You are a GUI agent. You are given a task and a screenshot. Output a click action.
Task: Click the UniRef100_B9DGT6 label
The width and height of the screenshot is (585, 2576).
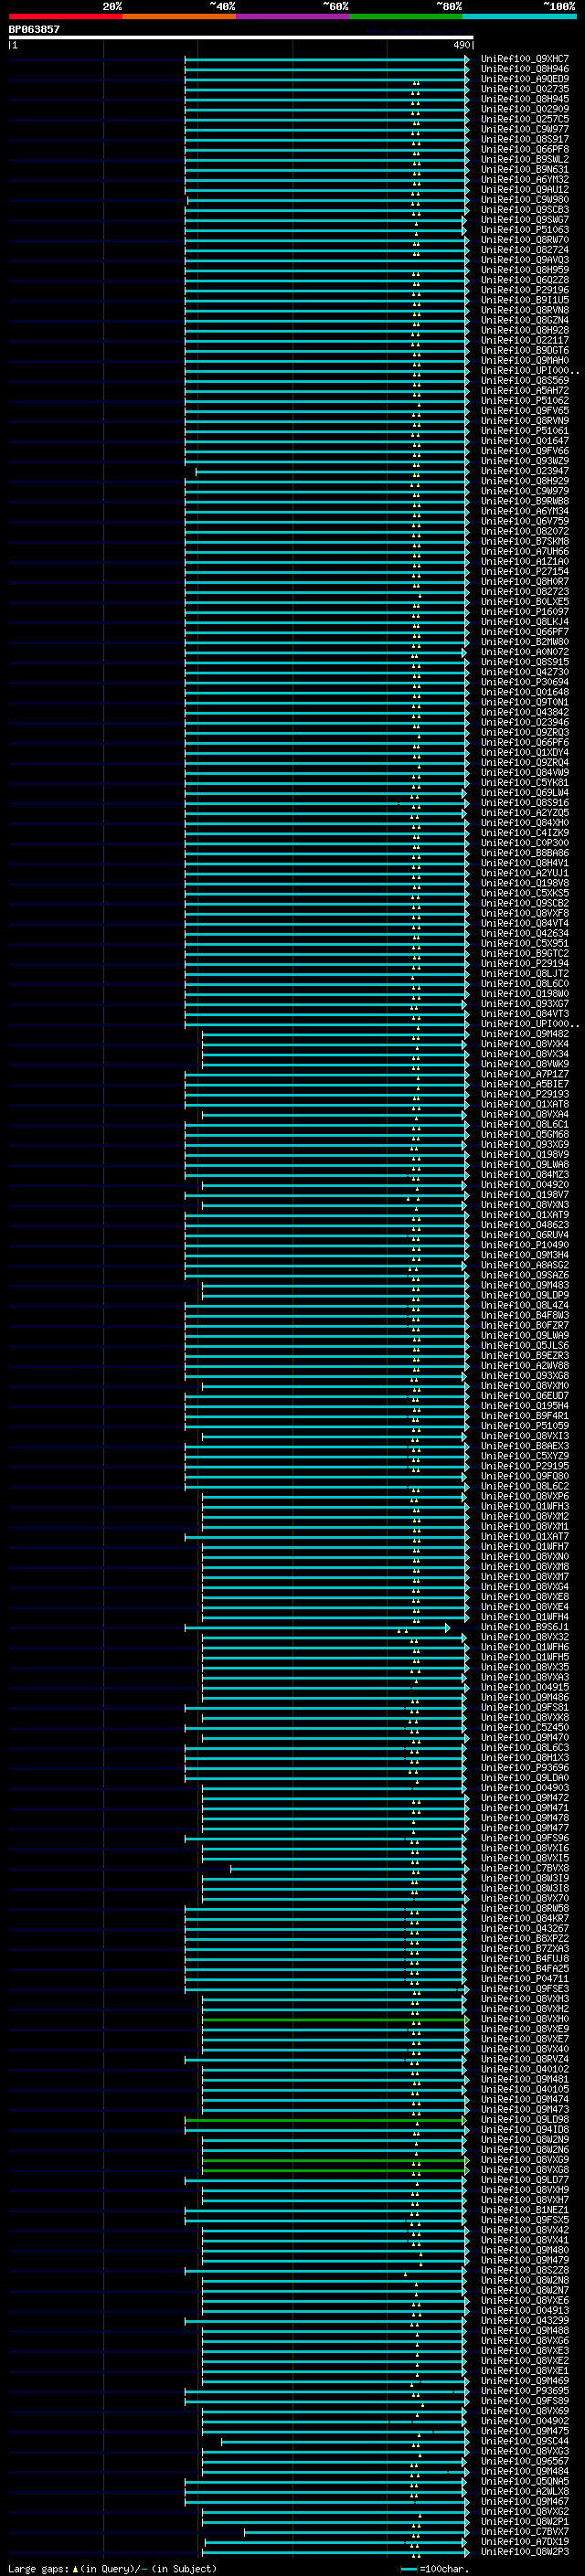(524, 350)
